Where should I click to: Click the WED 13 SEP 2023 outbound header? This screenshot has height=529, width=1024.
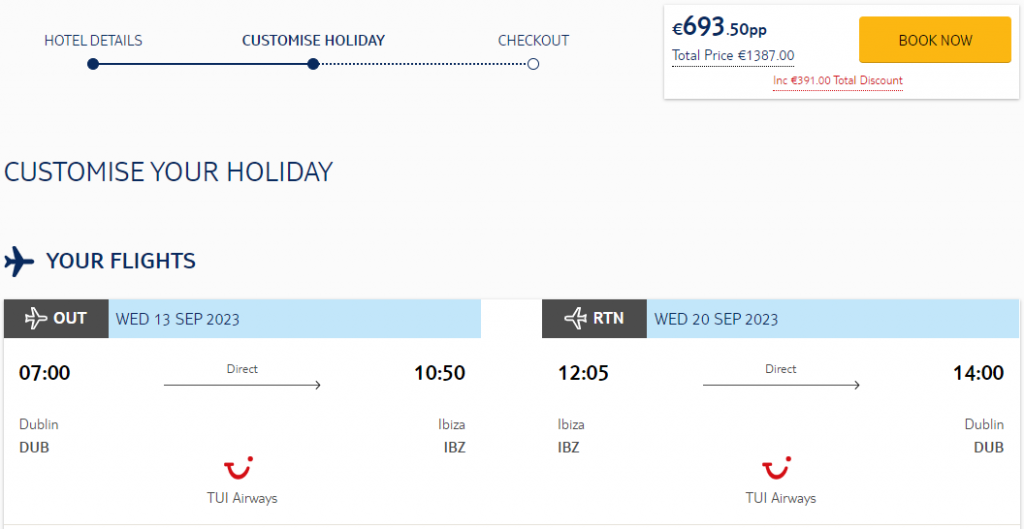[295, 319]
